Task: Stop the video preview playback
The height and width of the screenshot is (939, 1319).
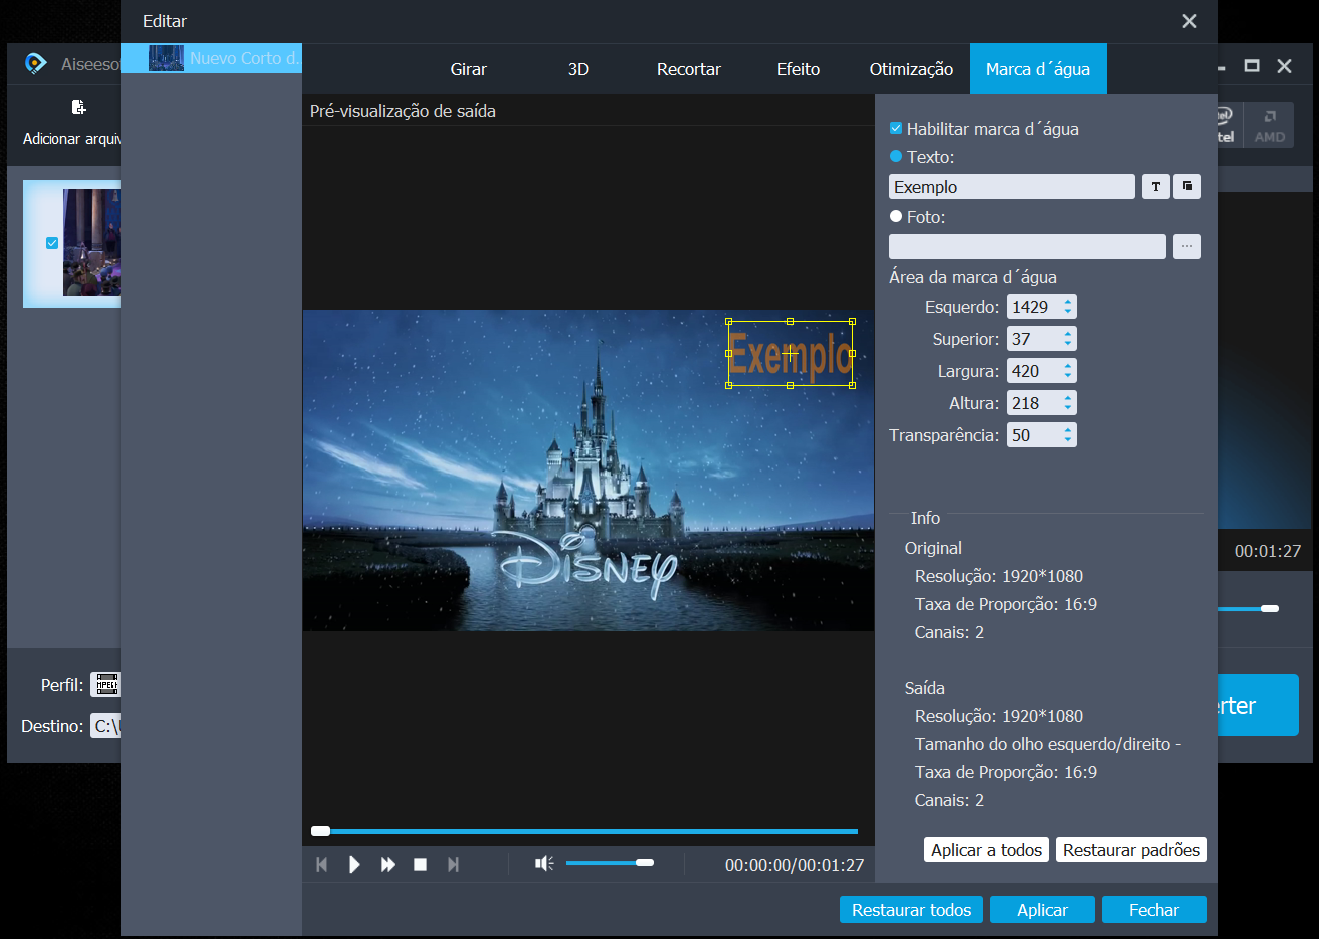Action: click(x=421, y=865)
